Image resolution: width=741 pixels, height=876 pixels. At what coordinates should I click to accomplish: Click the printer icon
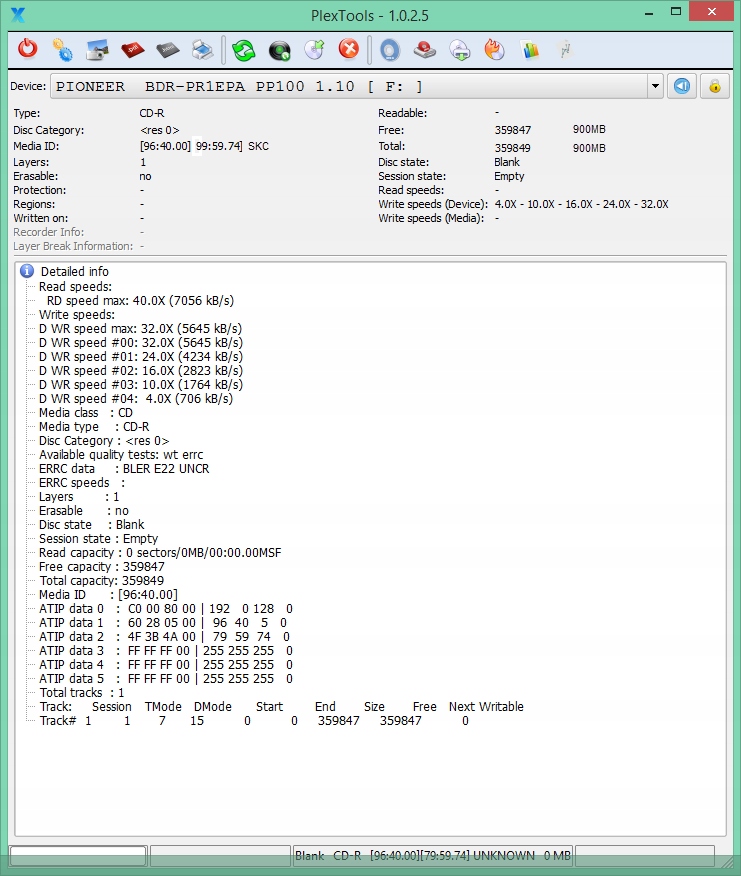(202, 49)
